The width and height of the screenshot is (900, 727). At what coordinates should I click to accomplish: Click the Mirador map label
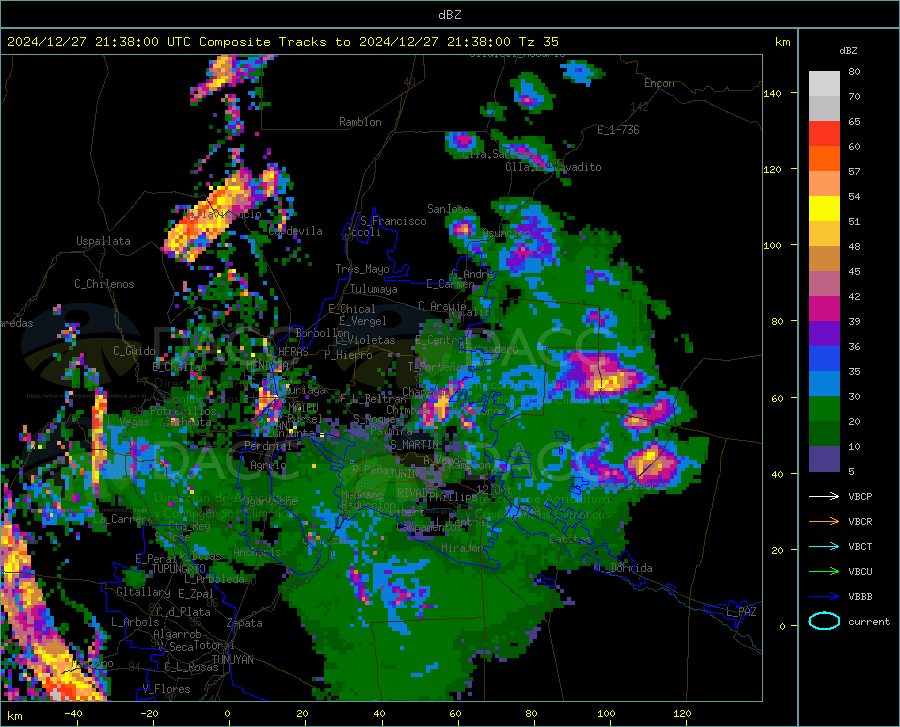[462, 548]
